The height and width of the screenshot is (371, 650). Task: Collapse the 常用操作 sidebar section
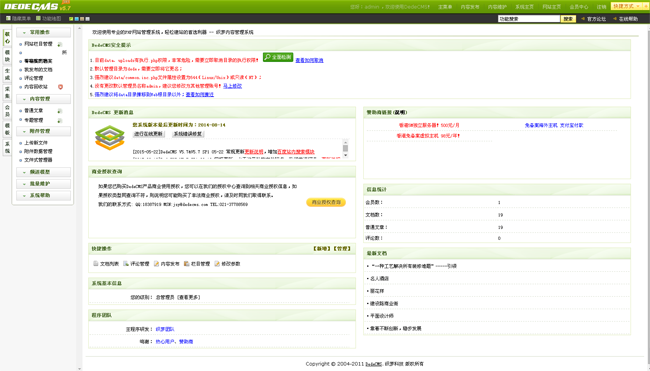[x=44, y=32]
